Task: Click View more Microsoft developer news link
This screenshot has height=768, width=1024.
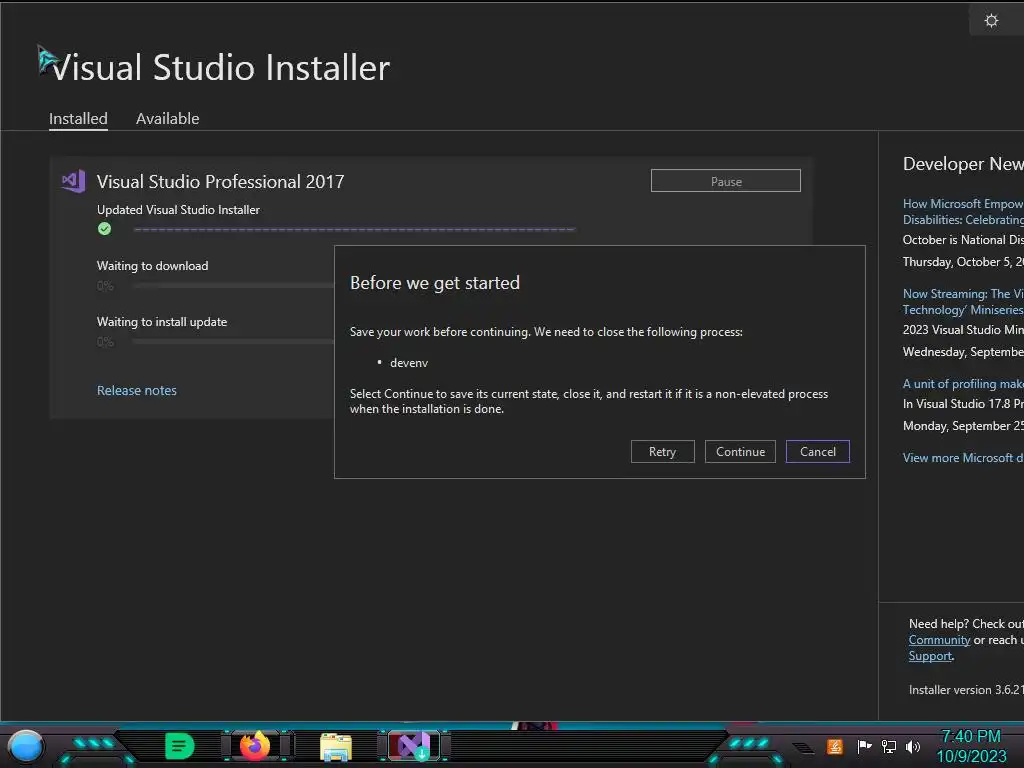Action: 963,458
